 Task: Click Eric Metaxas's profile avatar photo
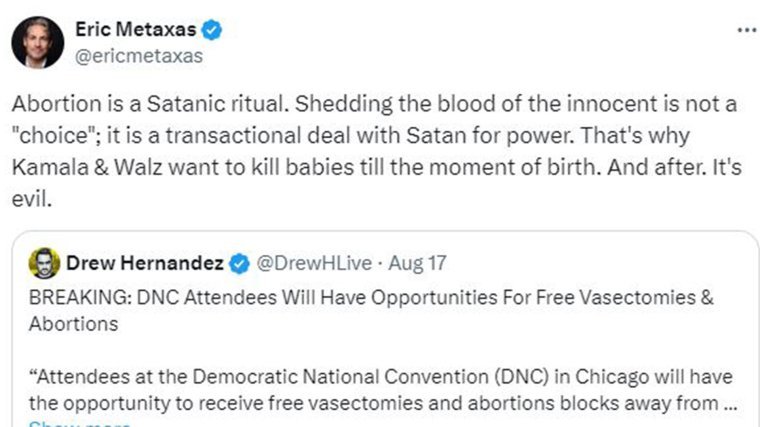click(38, 42)
